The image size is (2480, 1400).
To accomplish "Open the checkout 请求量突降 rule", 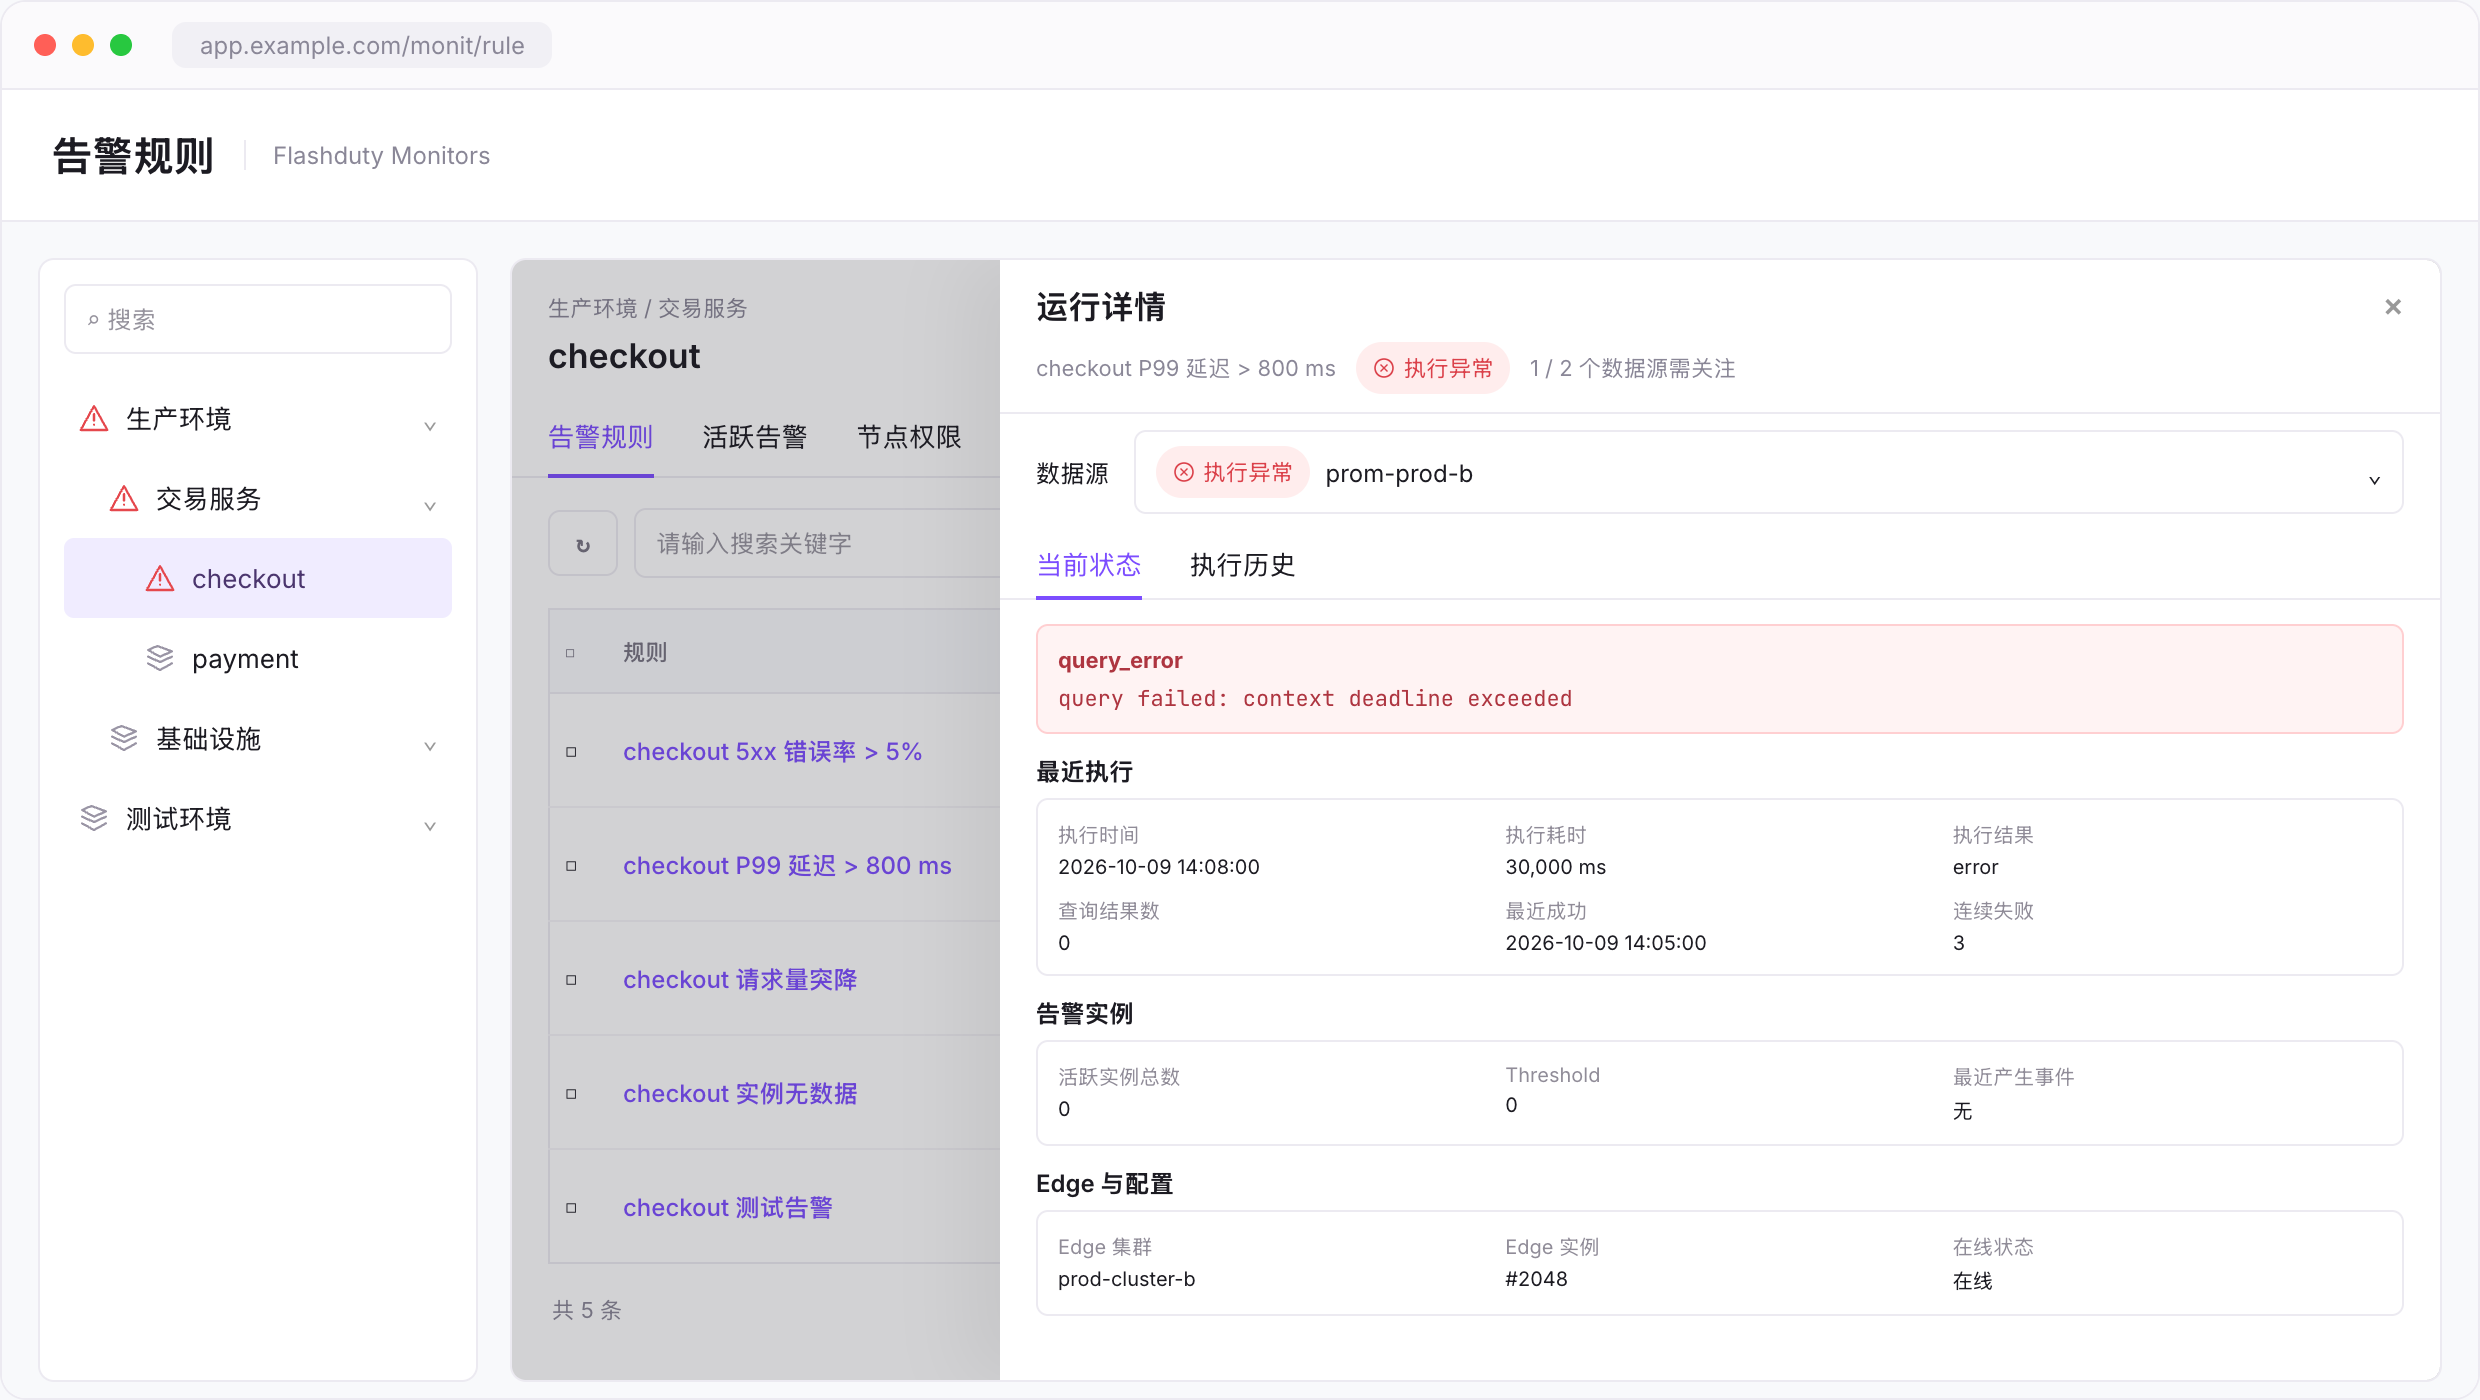I will 740,980.
